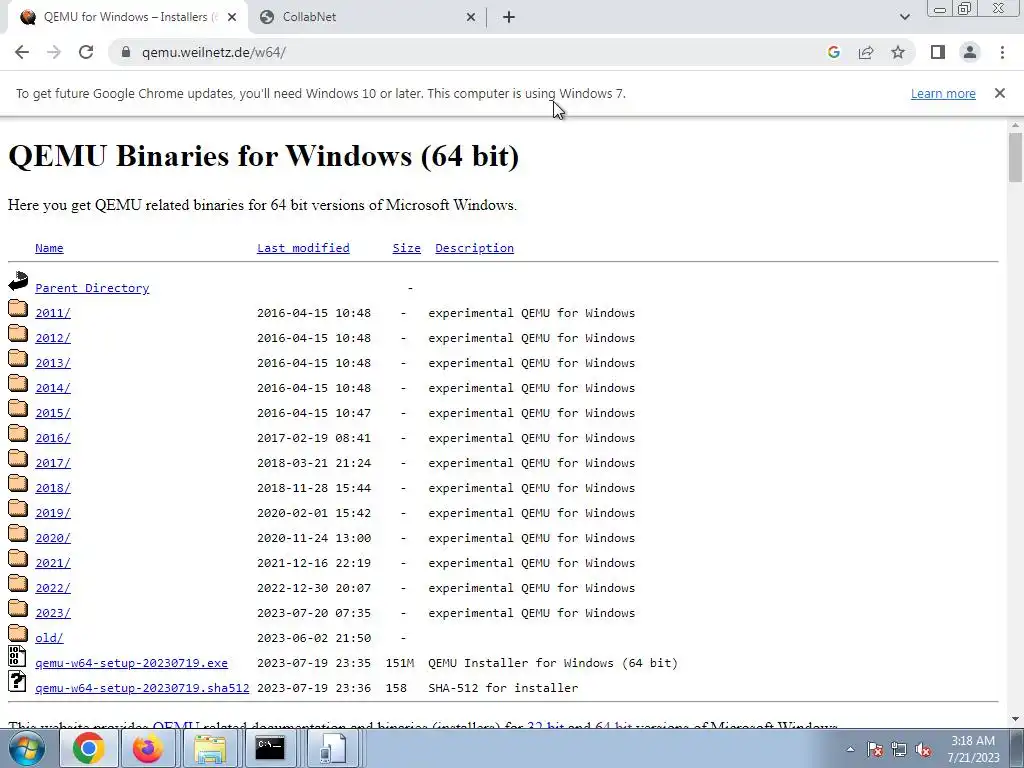Click the forward navigation arrow
This screenshot has height=768, width=1024.
(54, 52)
